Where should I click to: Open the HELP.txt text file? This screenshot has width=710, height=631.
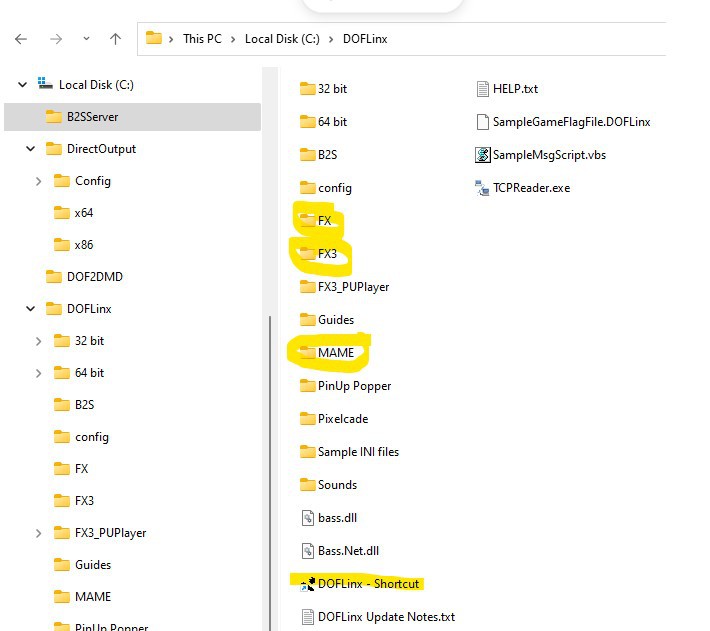click(484, 88)
